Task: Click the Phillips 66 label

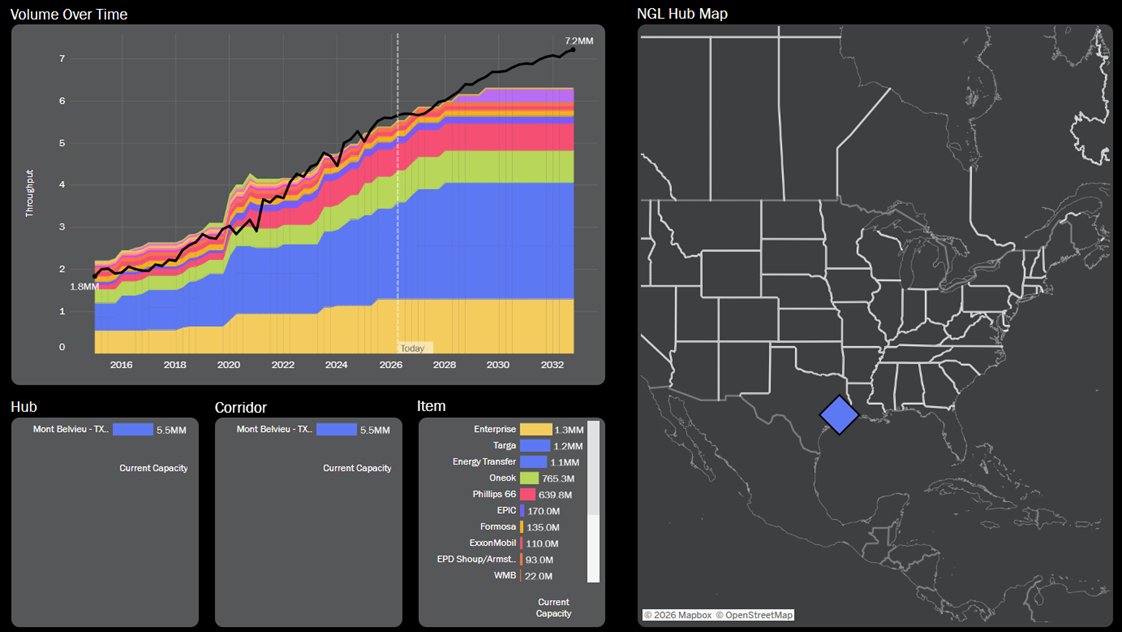Action: click(494, 495)
